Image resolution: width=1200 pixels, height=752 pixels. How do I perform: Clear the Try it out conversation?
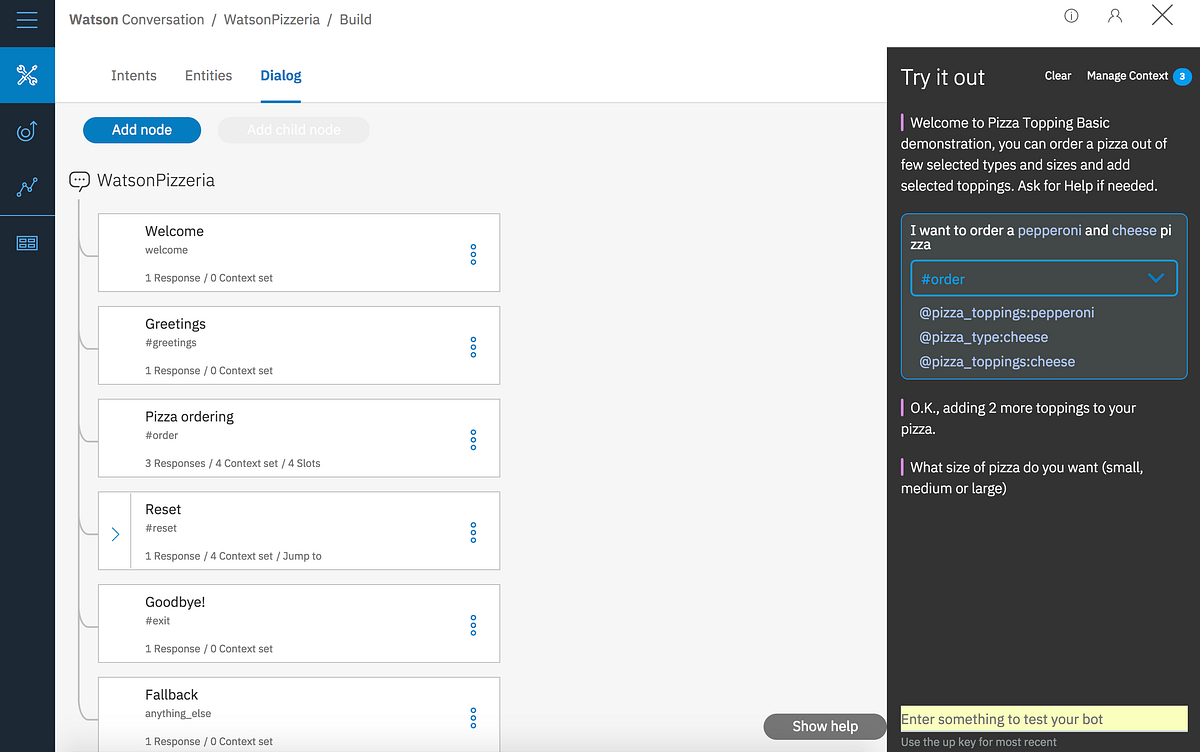coord(1057,75)
